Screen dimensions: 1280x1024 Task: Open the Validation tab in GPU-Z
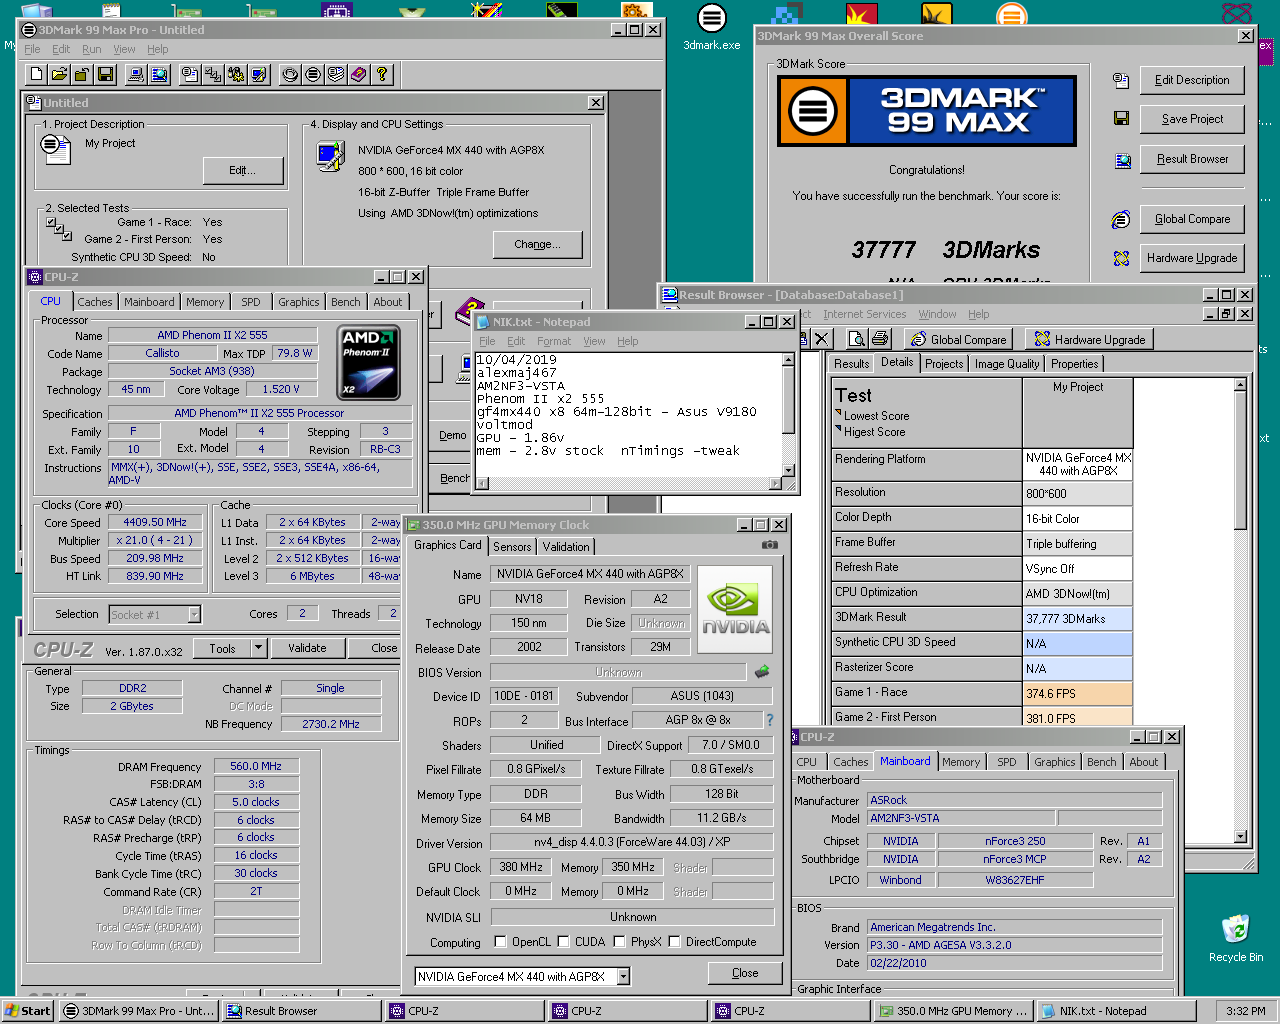[x=566, y=547]
